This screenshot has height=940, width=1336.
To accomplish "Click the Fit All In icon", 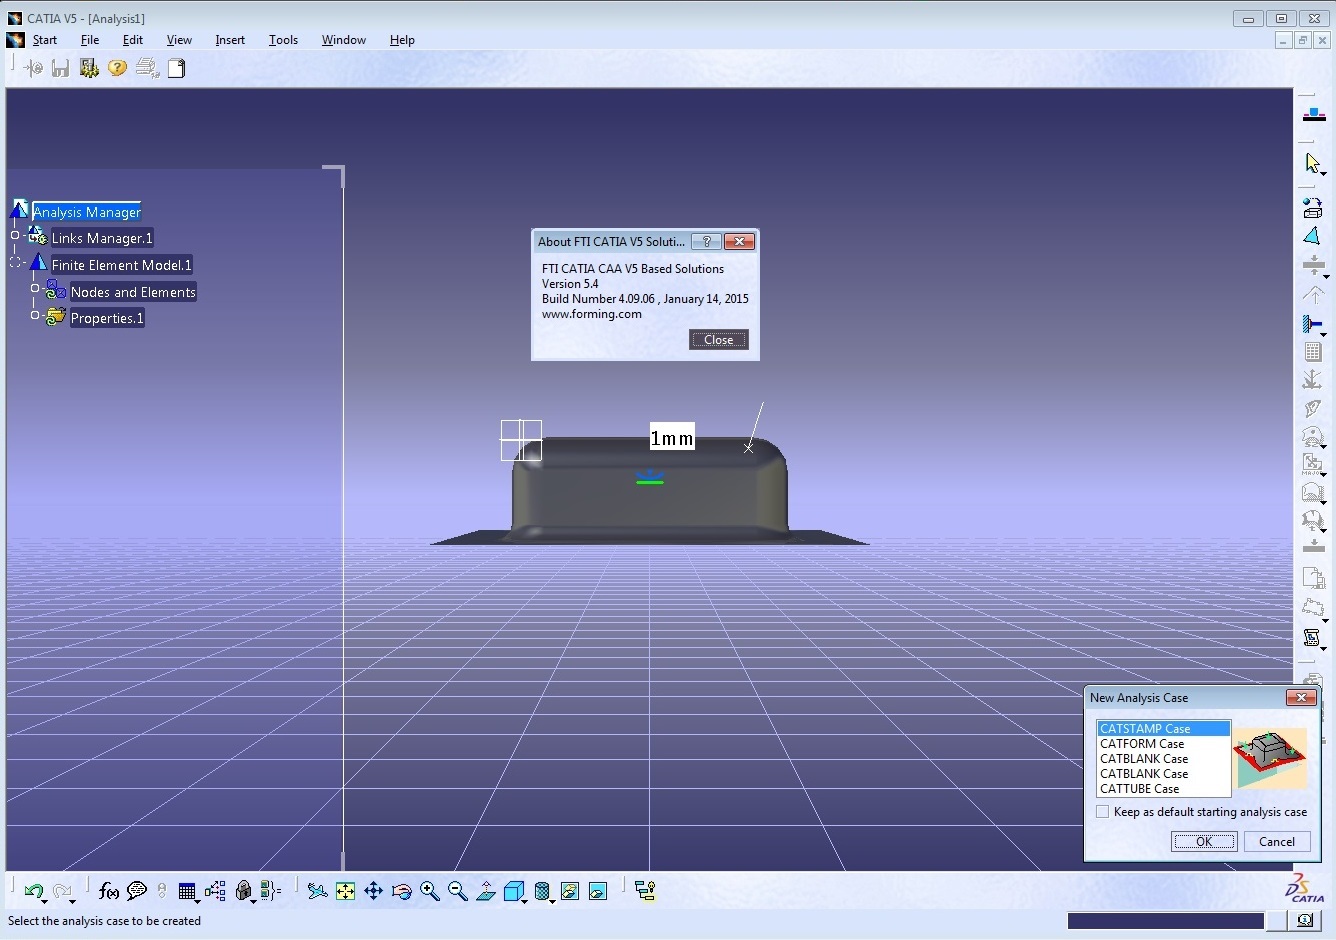I will (x=345, y=891).
